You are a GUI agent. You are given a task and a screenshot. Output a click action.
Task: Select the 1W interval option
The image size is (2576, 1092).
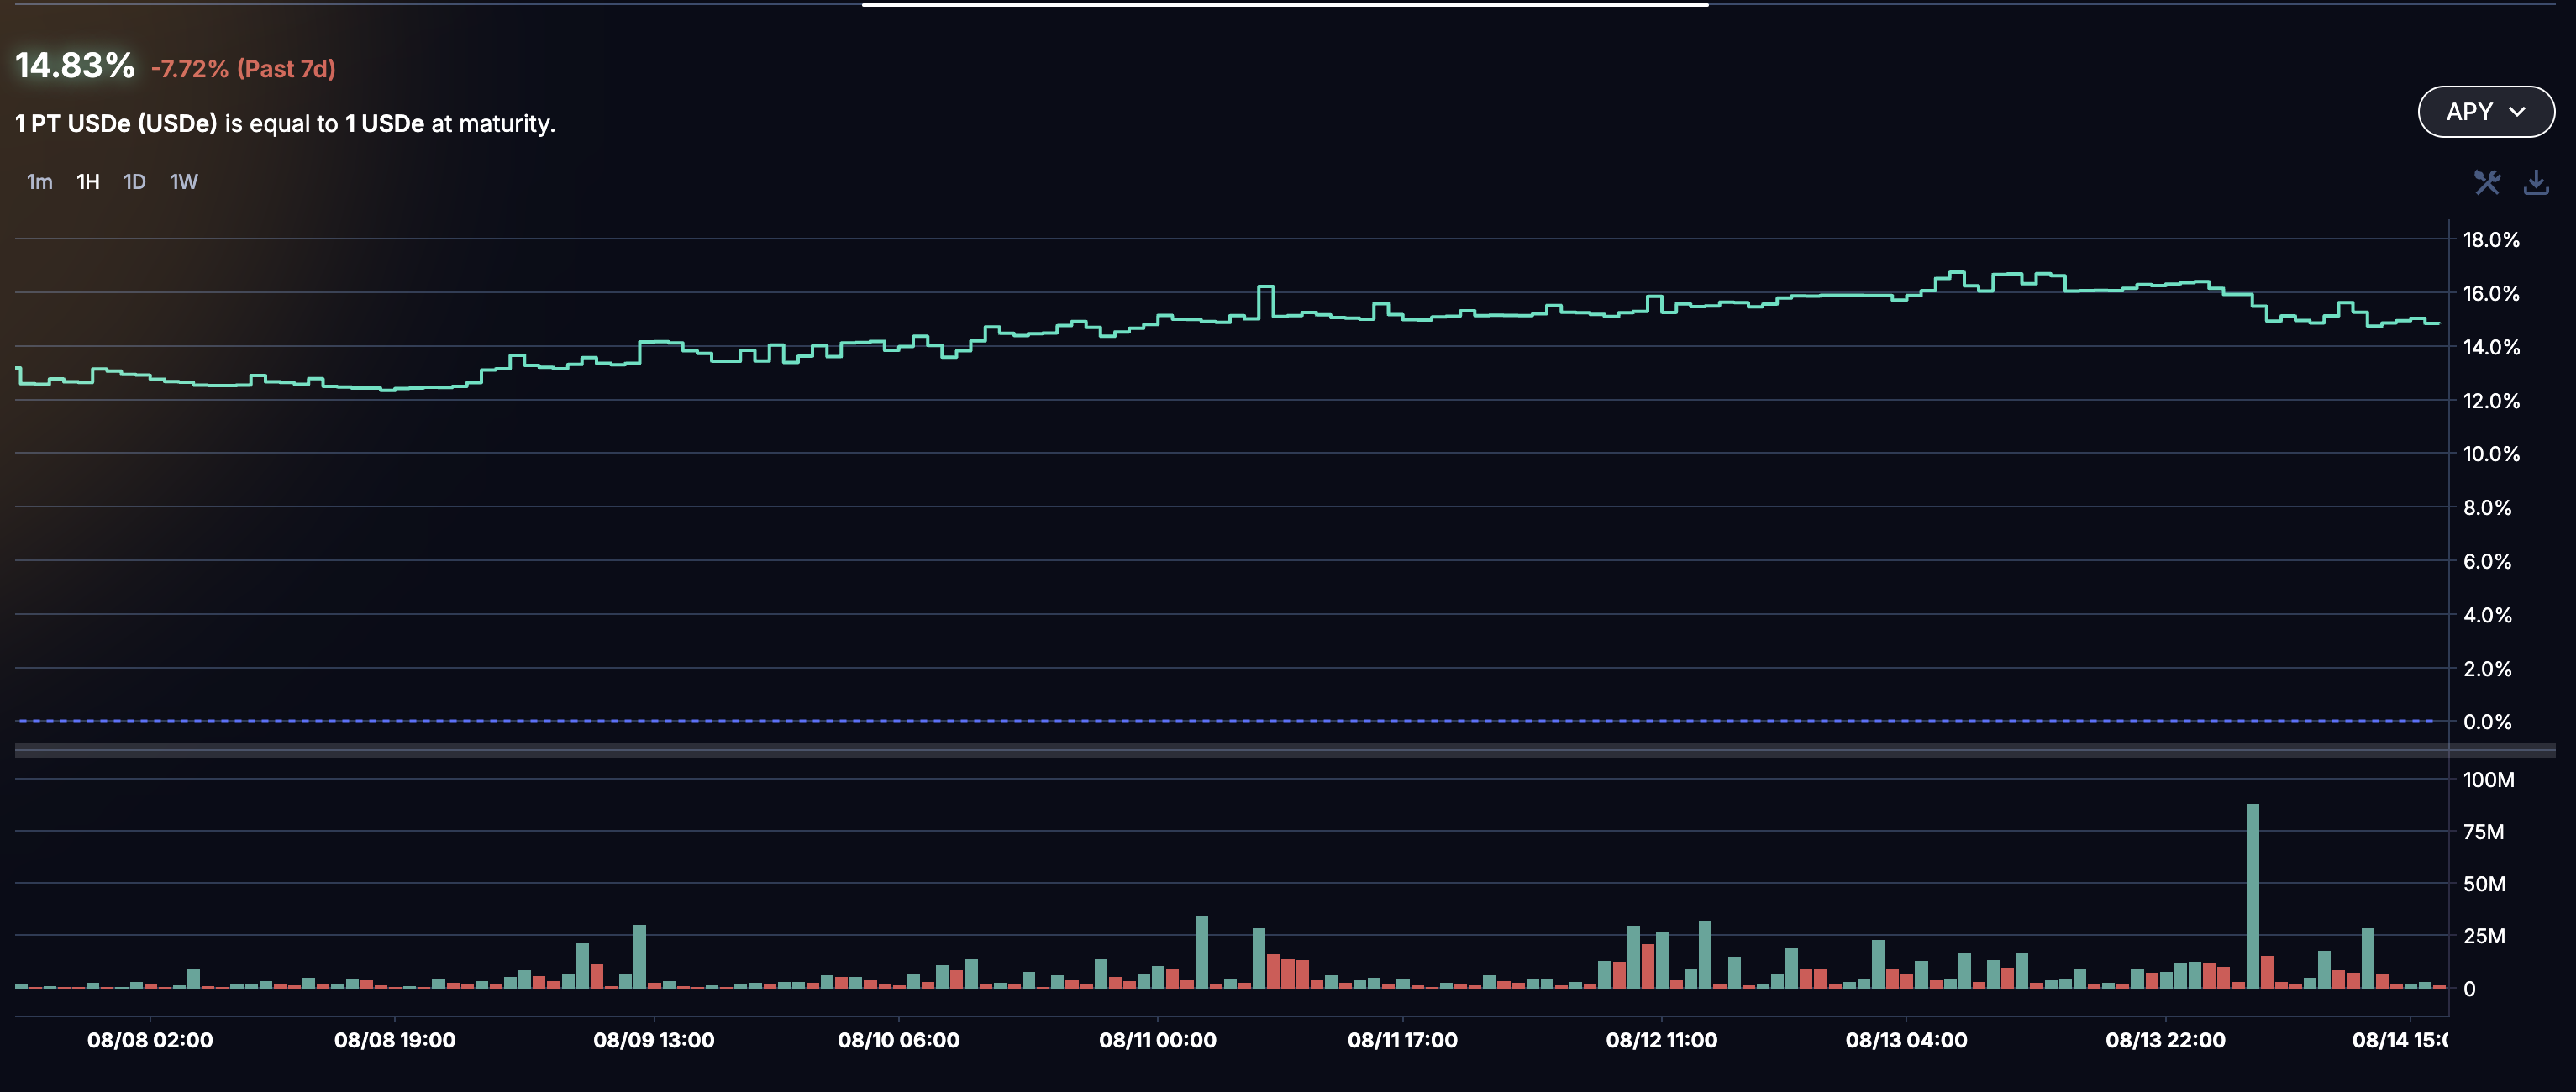click(184, 182)
